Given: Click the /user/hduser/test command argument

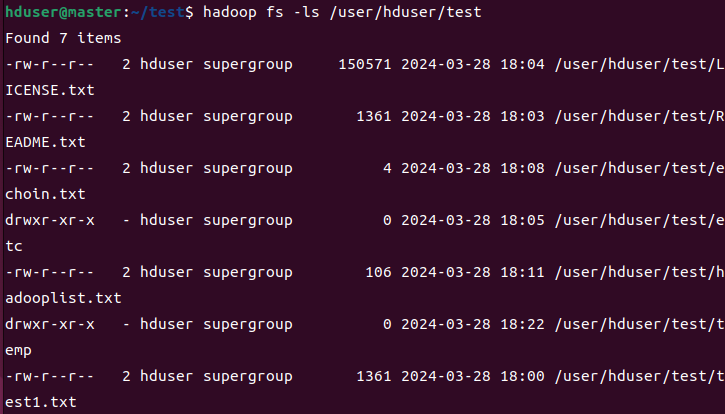Looking at the screenshot, I should [406, 12].
